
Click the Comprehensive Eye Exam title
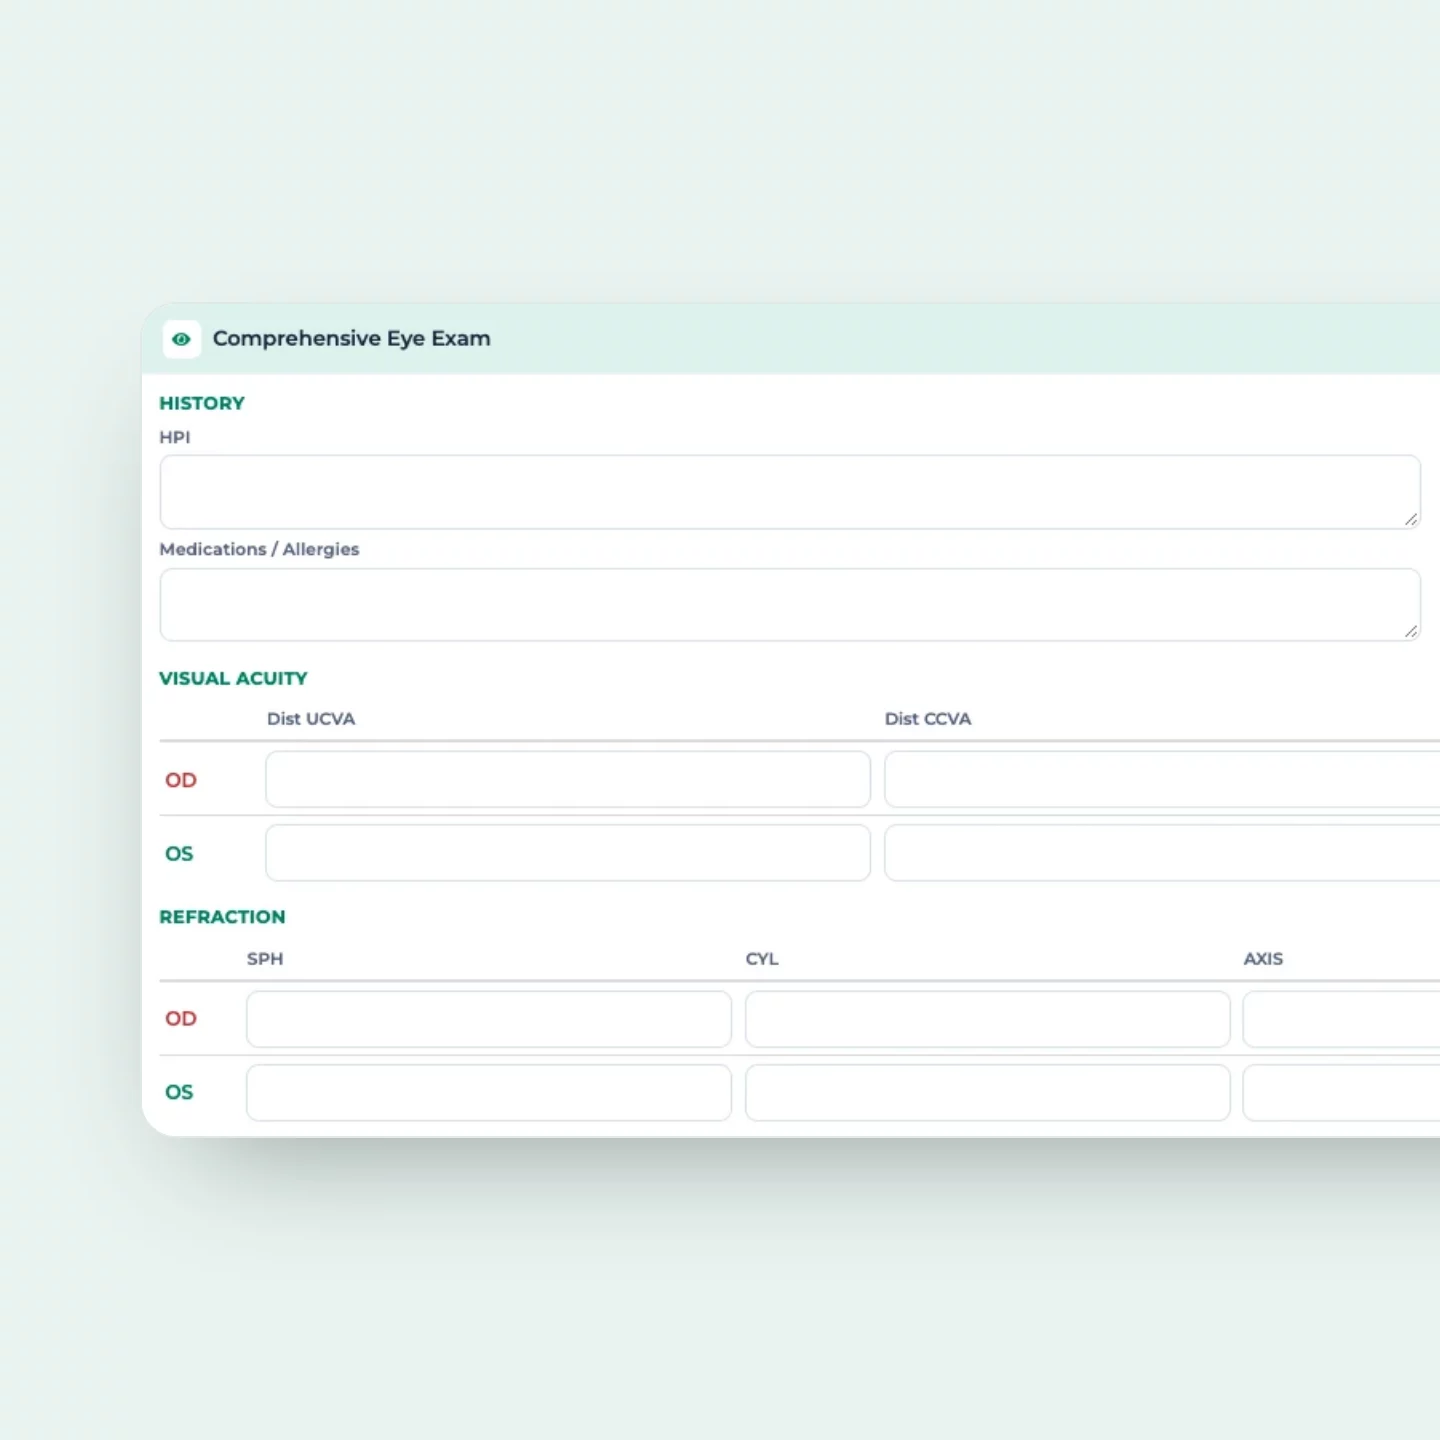coord(351,338)
